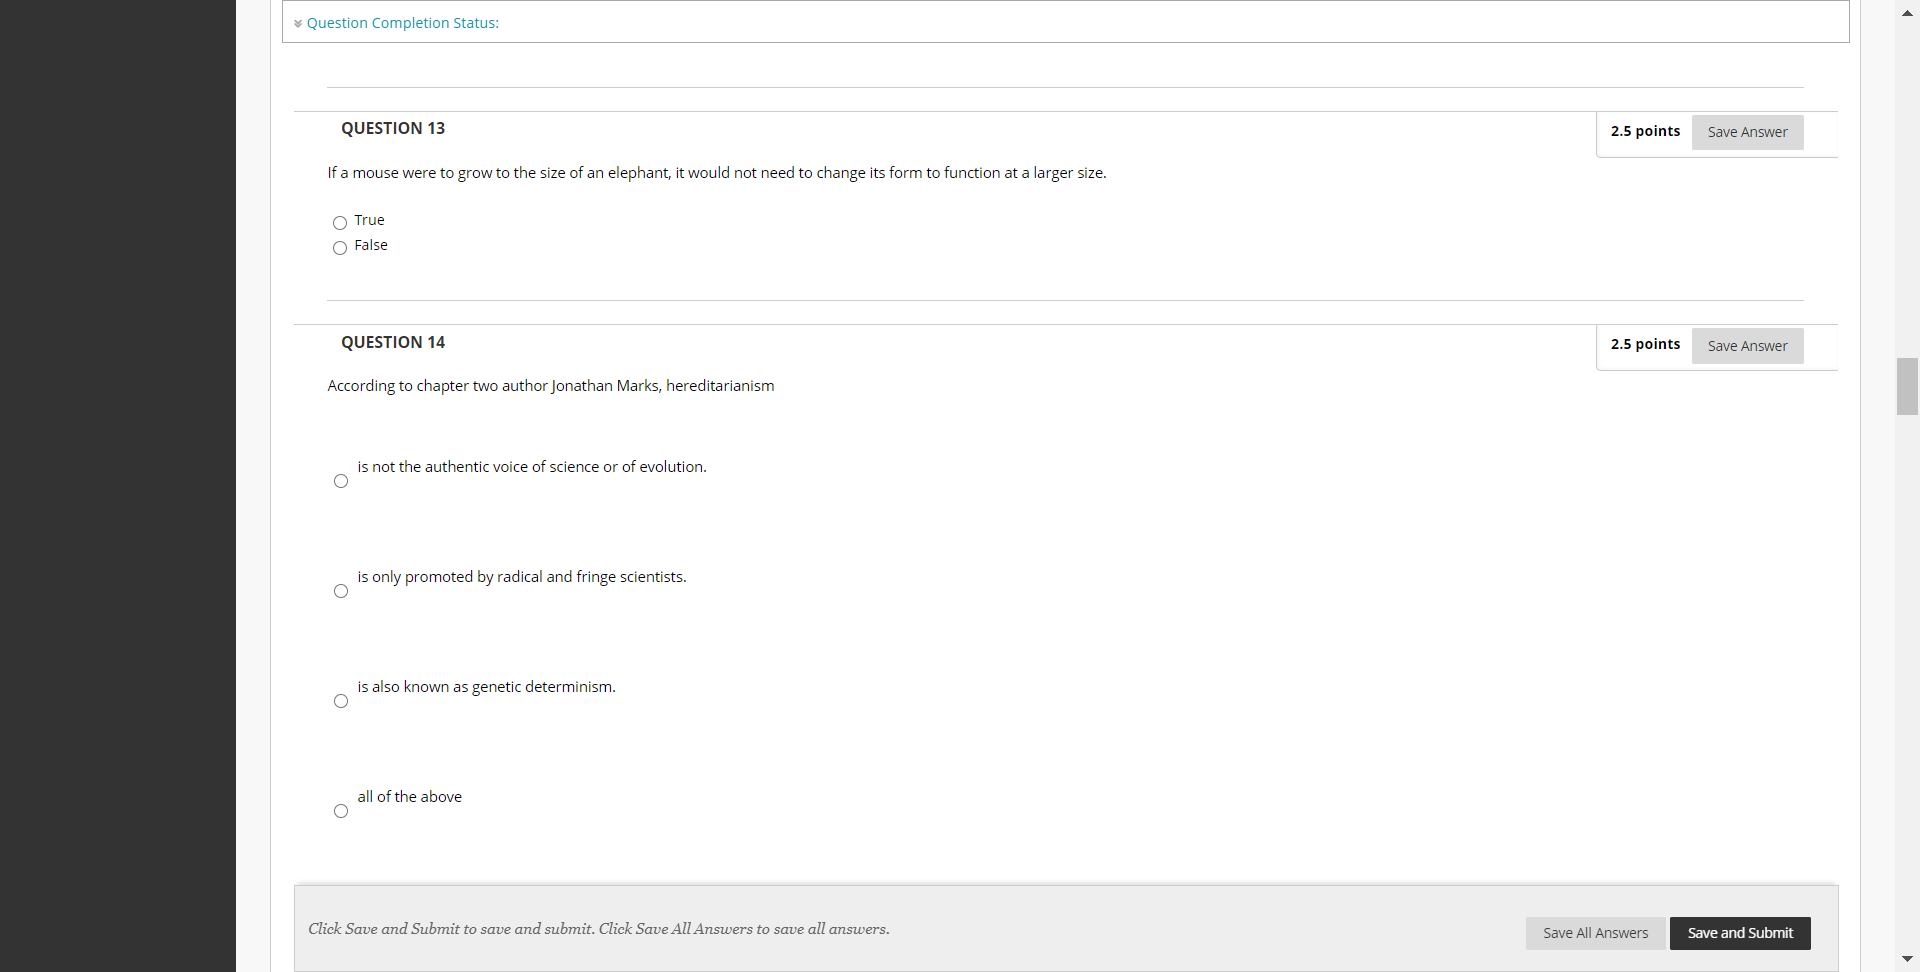Image resolution: width=1920 pixels, height=972 pixels.
Task: Select the True radio button for Question 13
Action: pos(340,222)
